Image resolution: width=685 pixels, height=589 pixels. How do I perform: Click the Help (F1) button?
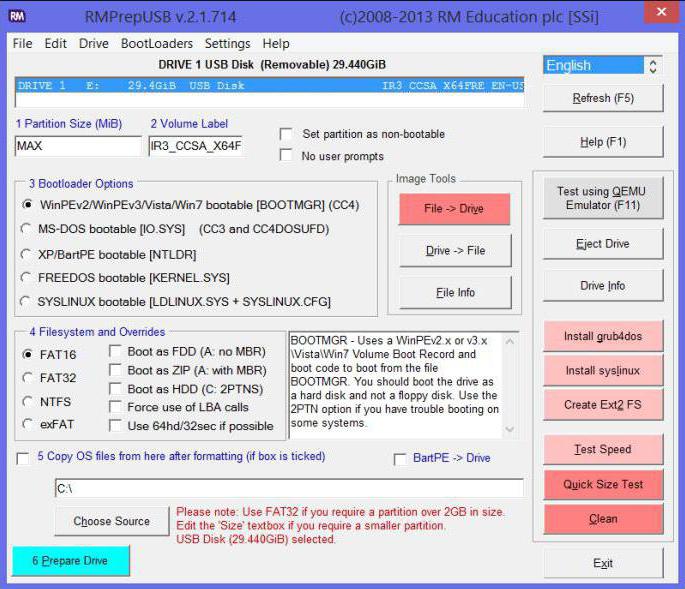coord(603,142)
